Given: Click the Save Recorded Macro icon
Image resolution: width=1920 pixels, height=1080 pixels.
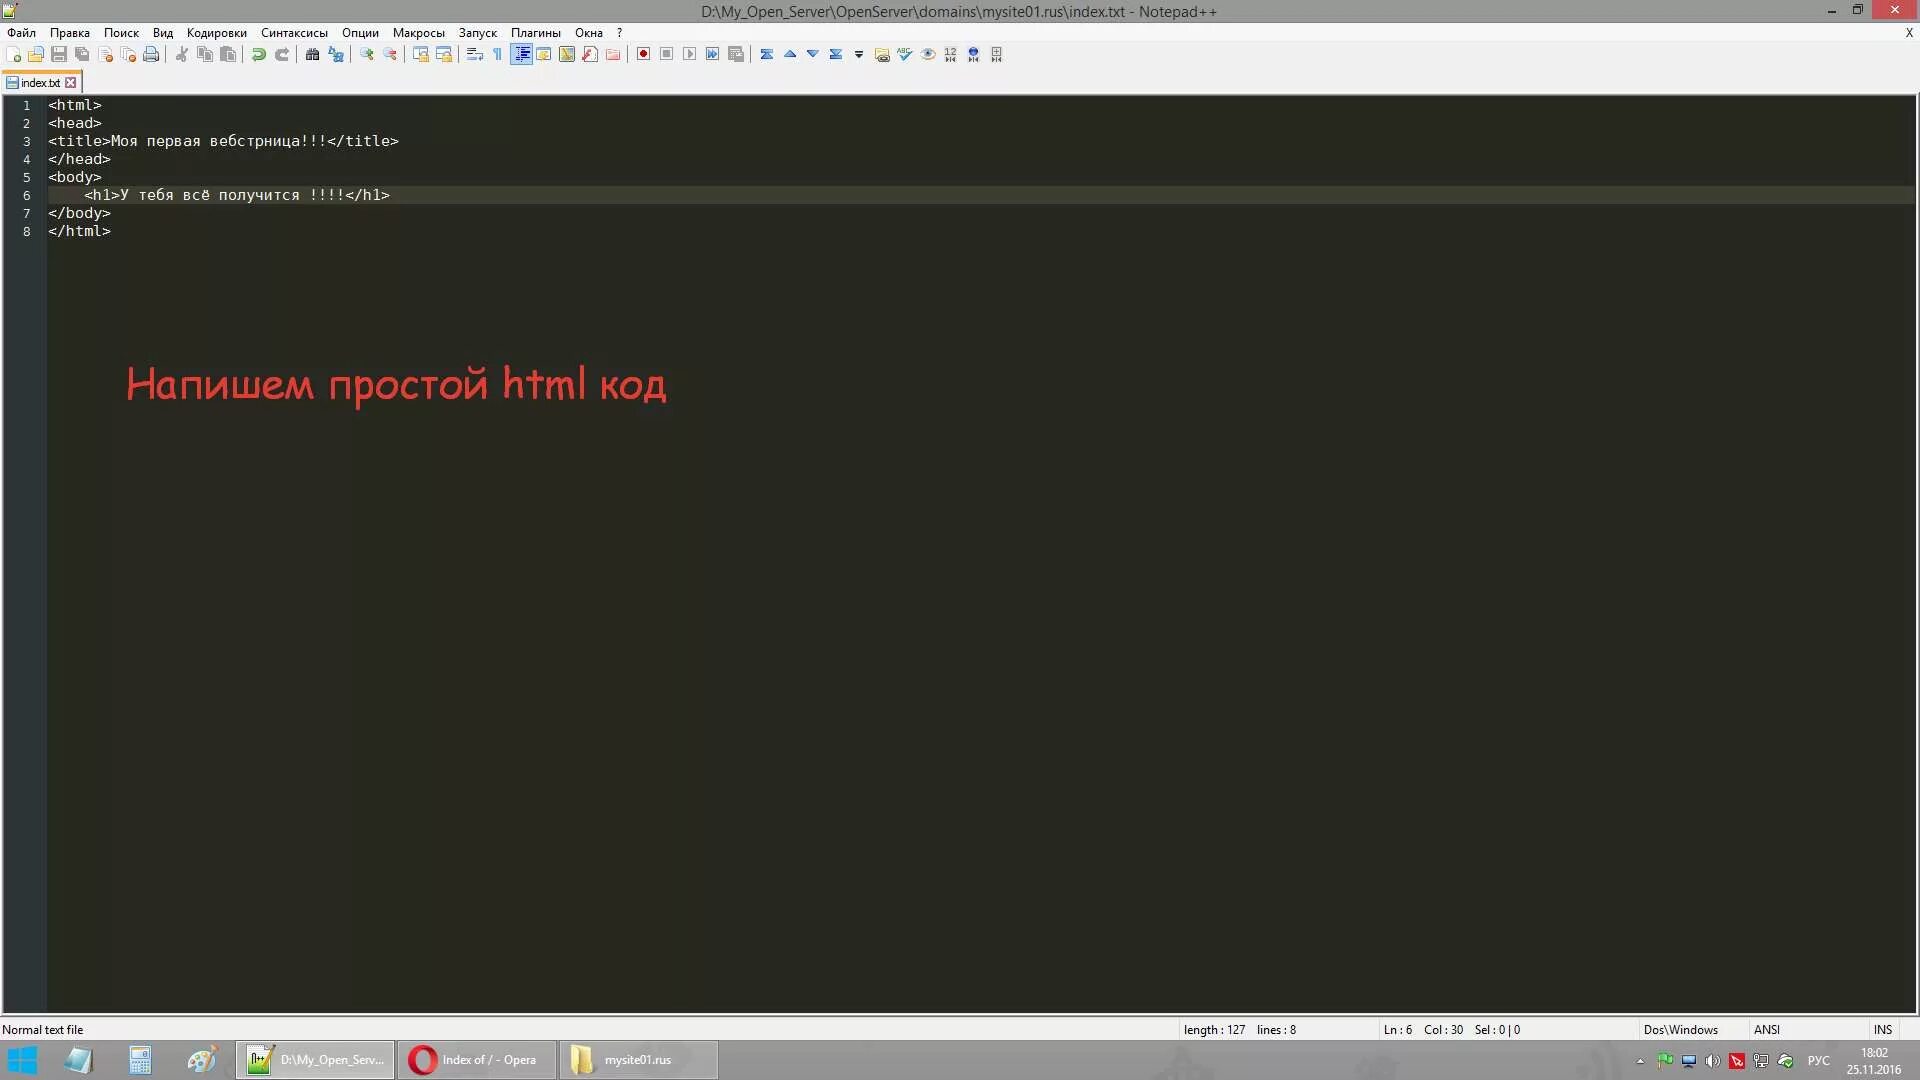Looking at the screenshot, I should 736,54.
